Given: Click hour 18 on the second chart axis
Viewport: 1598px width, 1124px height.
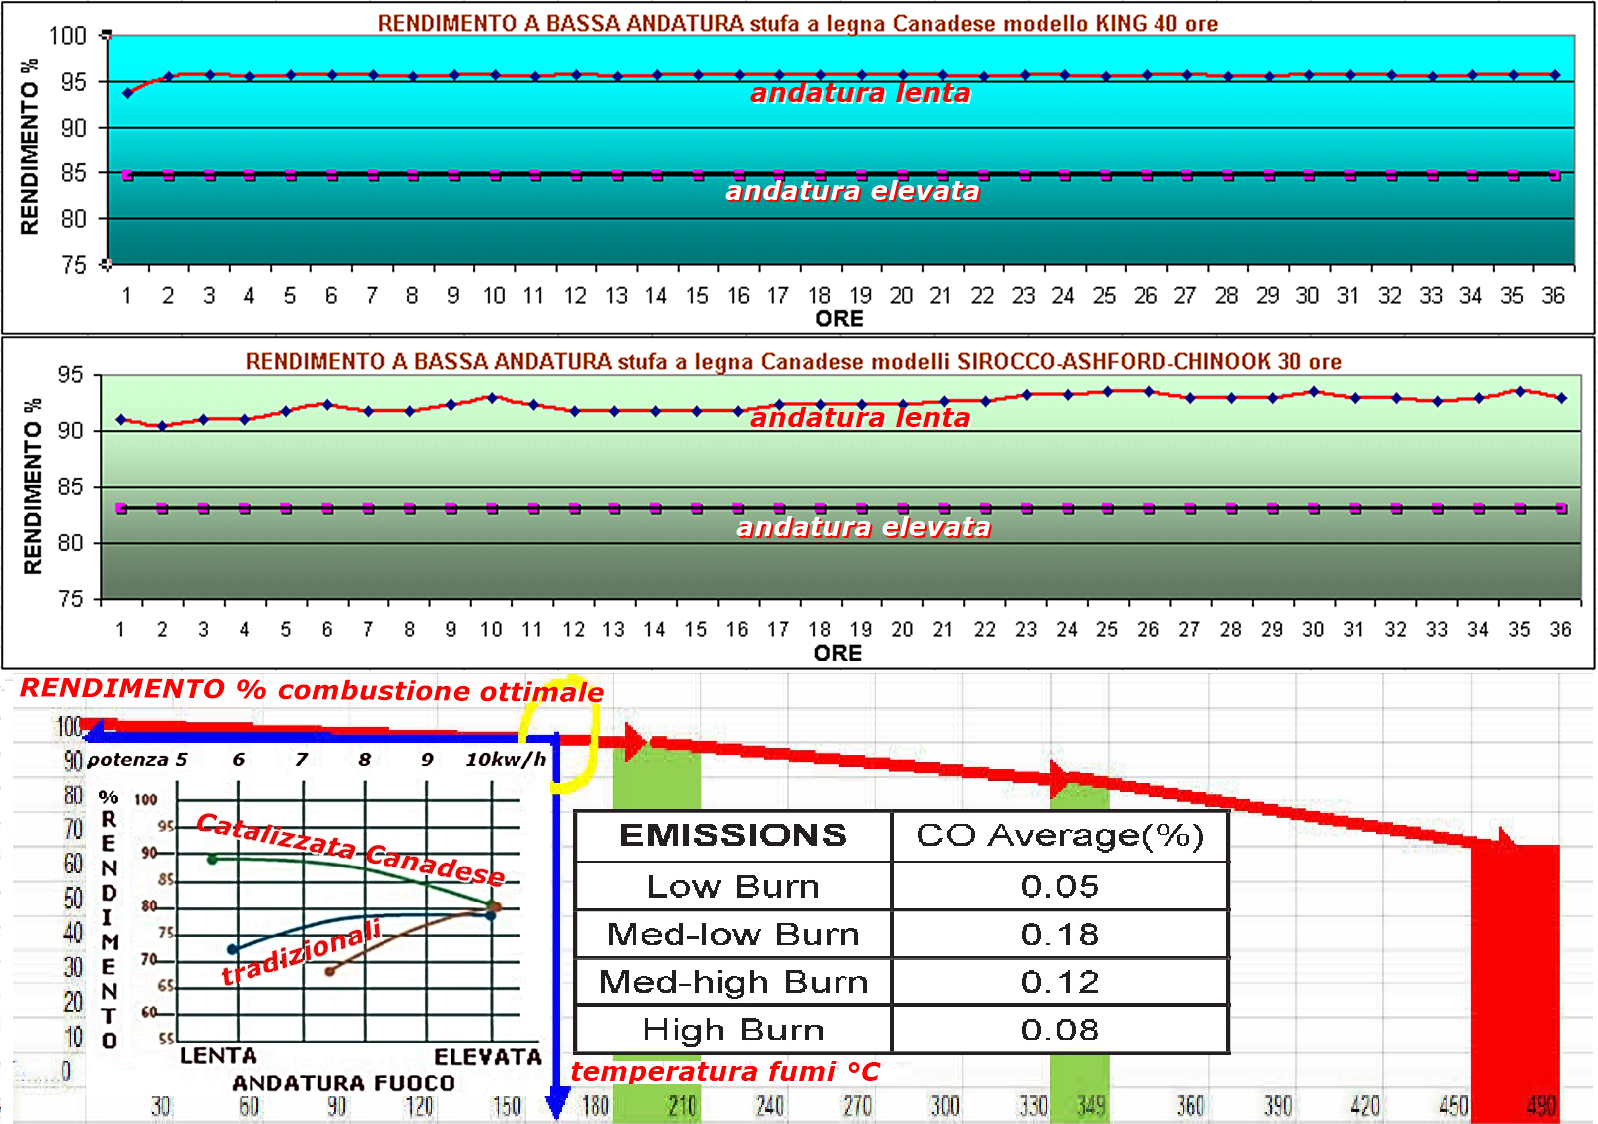Looking at the screenshot, I should [x=820, y=630].
